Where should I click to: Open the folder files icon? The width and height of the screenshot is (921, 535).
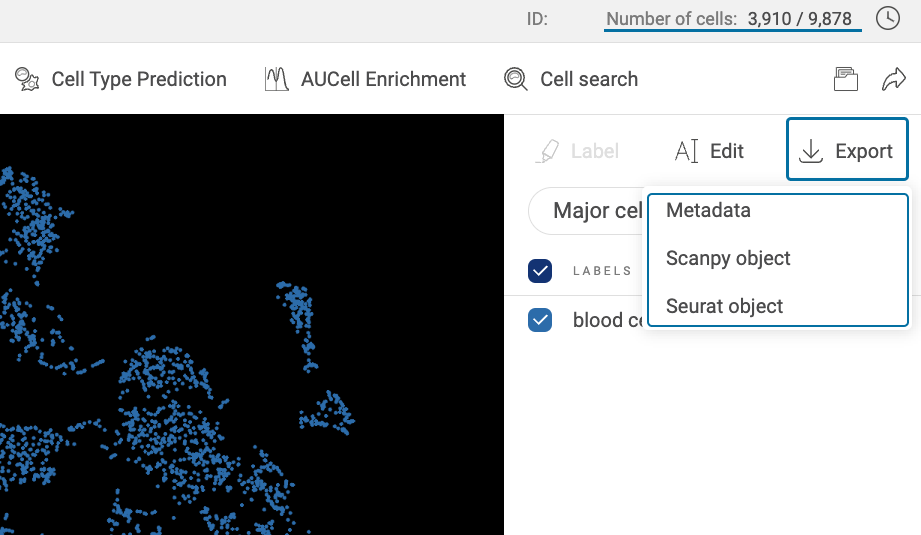tap(846, 80)
